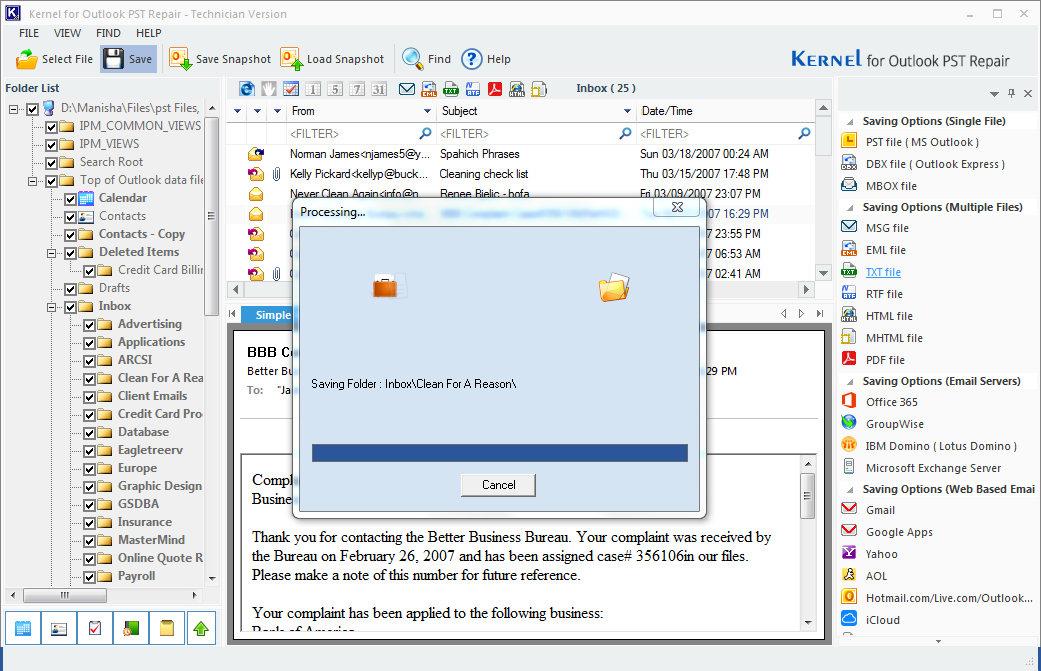This screenshot has width=1041, height=671.
Task: Collapse the Inbox tree node
Action: 51,307
